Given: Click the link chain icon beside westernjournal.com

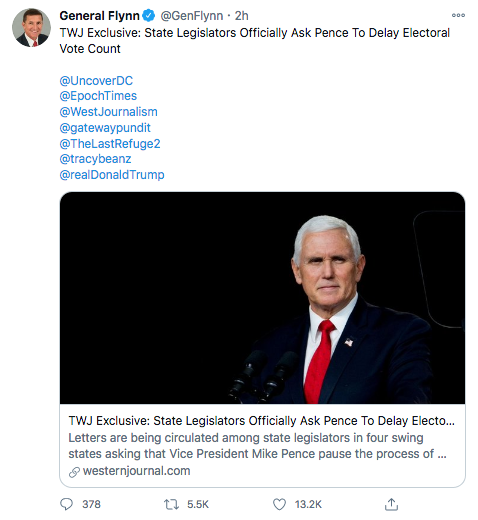Looking at the screenshot, I should [74, 472].
